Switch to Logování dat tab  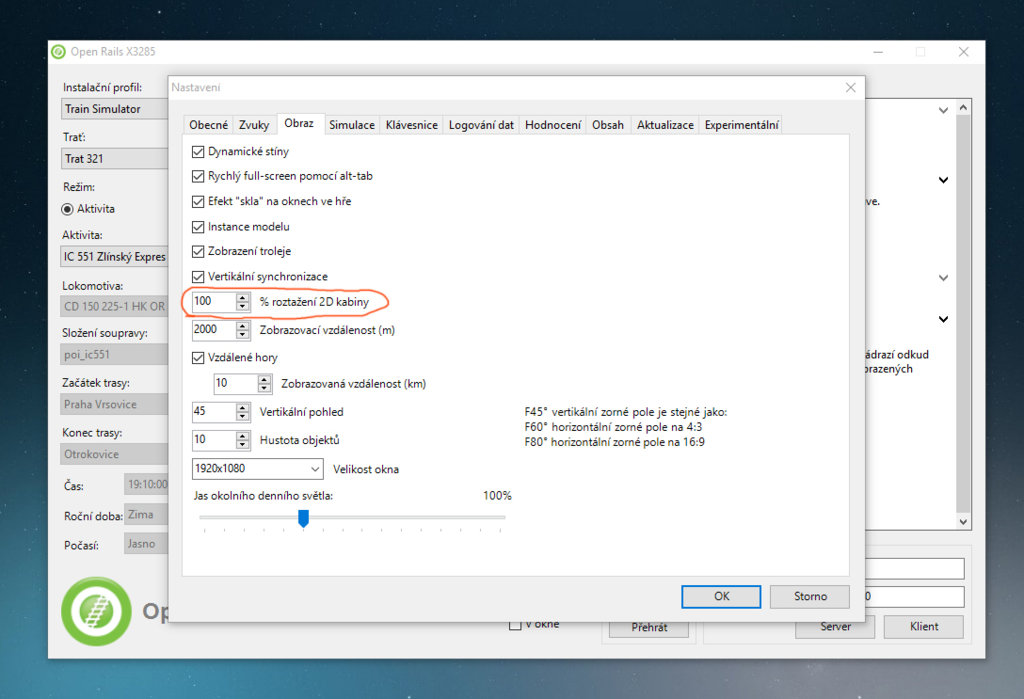tap(481, 125)
